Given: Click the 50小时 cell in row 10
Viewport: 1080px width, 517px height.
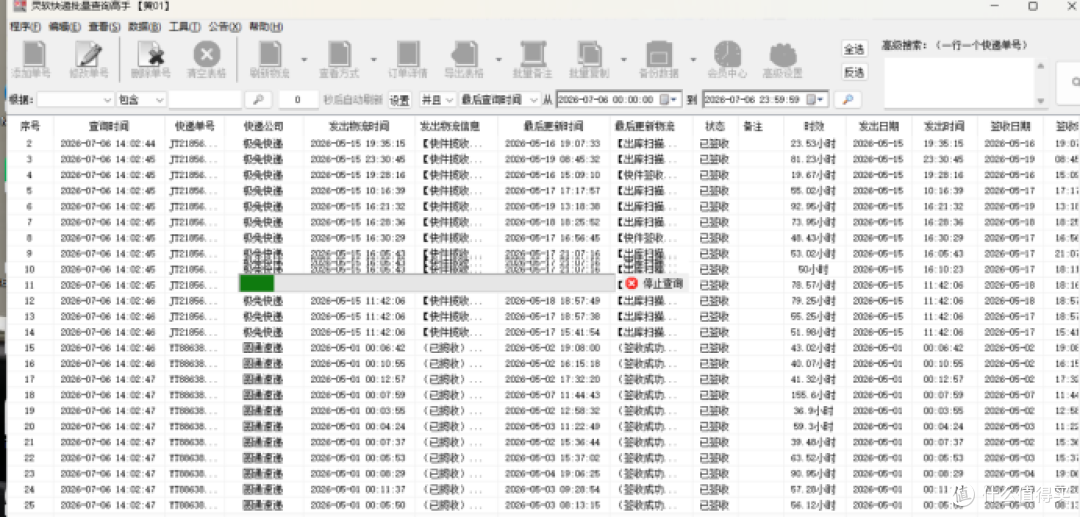Looking at the screenshot, I should click(x=814, y=269).
